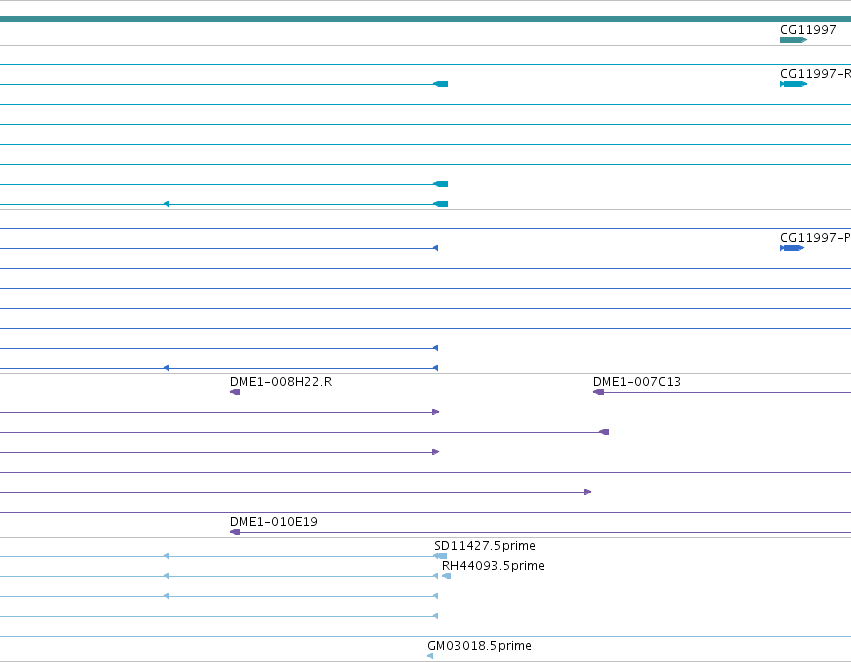The width and height of the screenshot is (851, 662).
Task: Select the GM03018.5prime EST label
Action: (479, 646)
